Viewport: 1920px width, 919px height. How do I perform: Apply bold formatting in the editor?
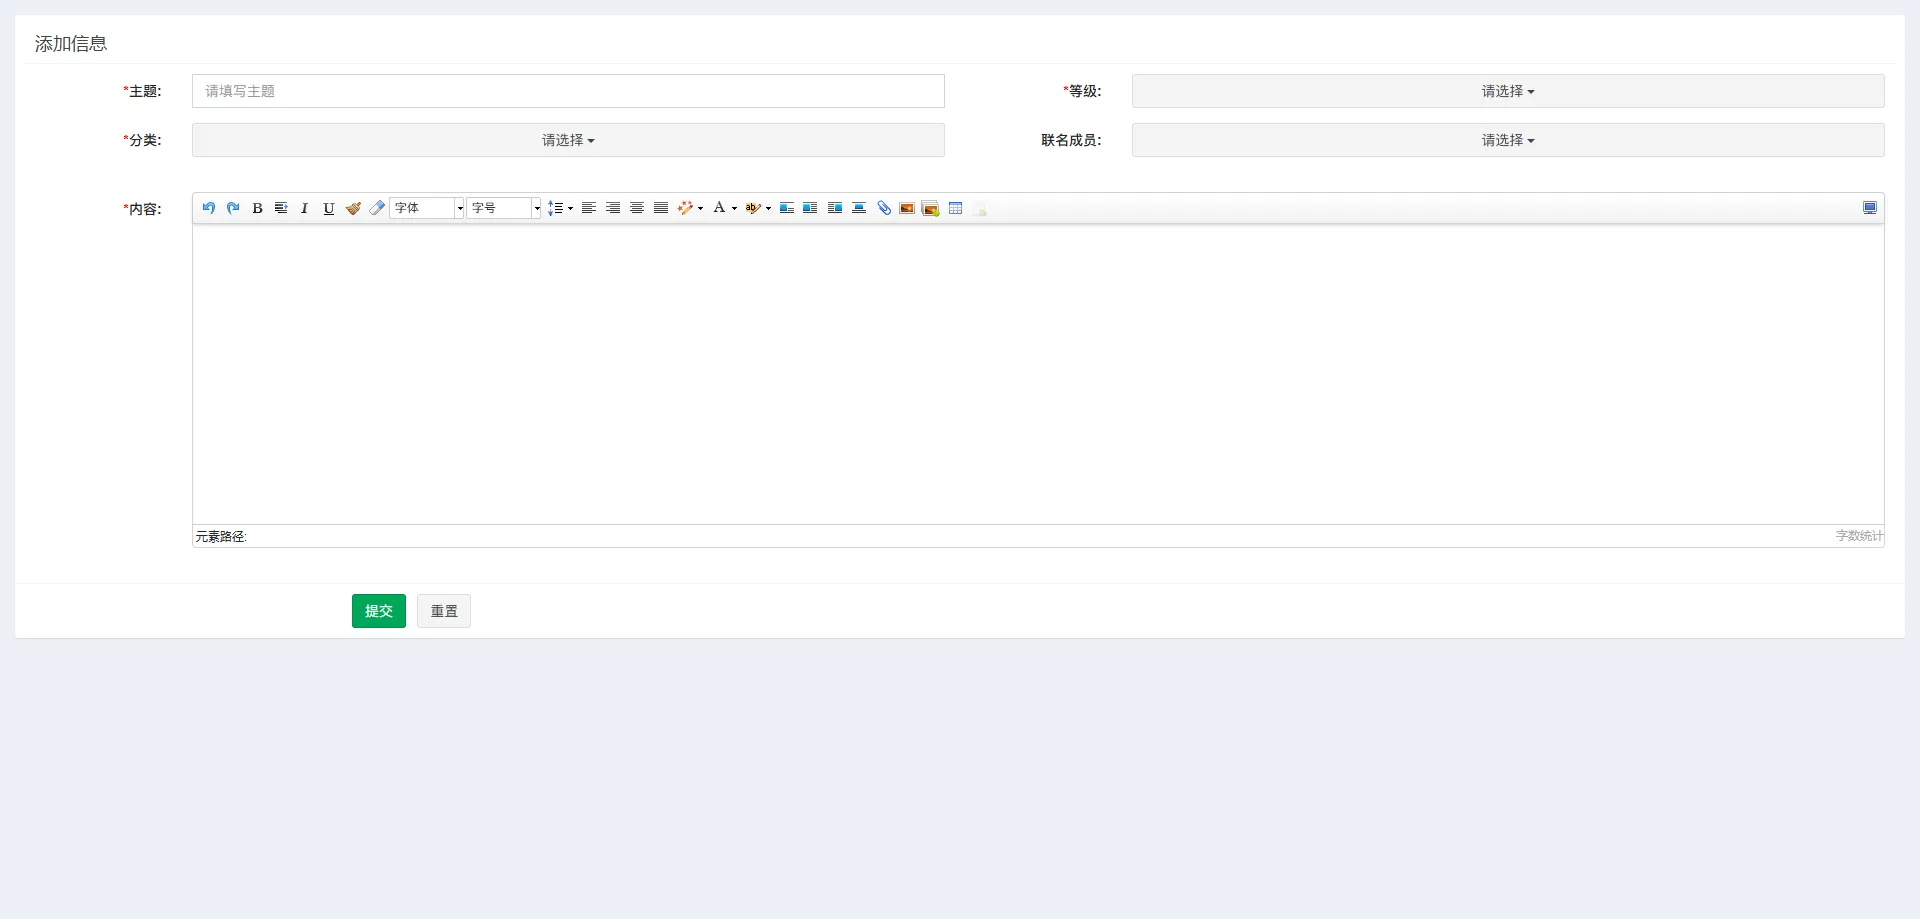(x=257, y=208)
